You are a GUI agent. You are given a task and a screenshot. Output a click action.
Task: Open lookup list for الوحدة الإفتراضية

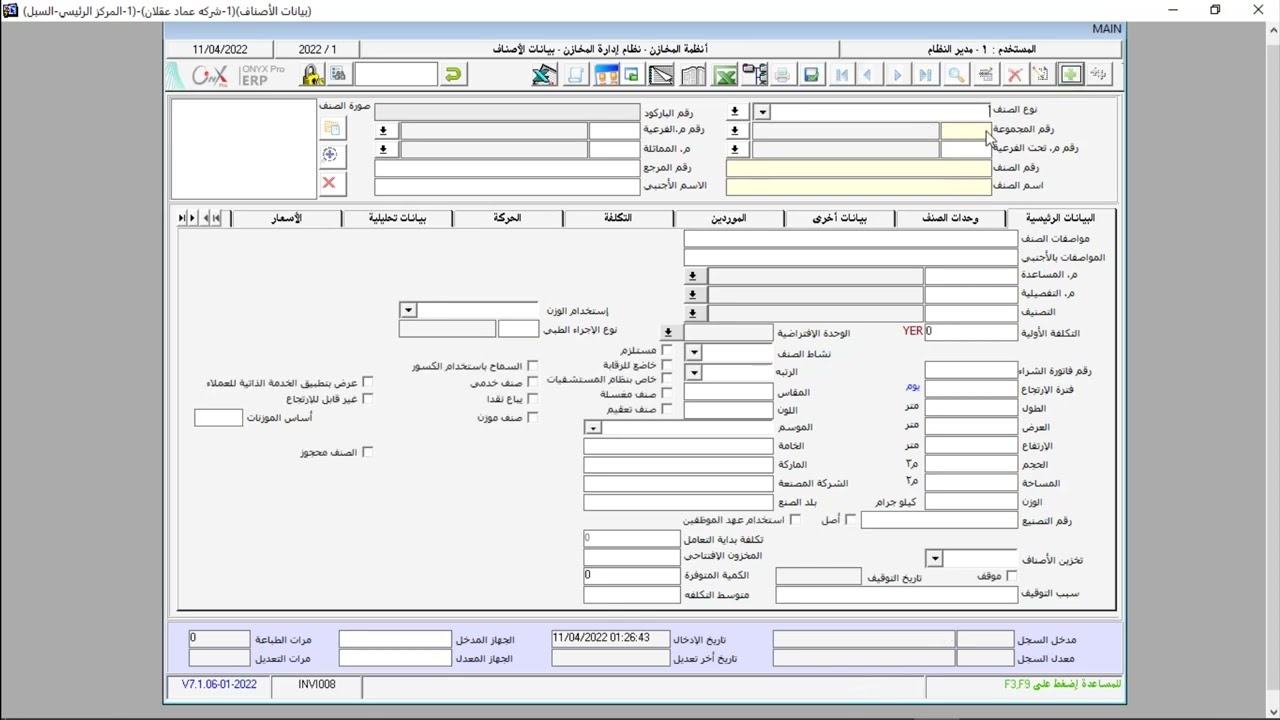[668, 332]
